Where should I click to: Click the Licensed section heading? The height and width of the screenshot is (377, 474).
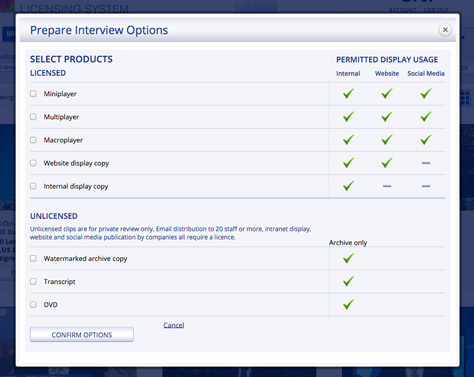pyautogui.click(x=48, y=73)
